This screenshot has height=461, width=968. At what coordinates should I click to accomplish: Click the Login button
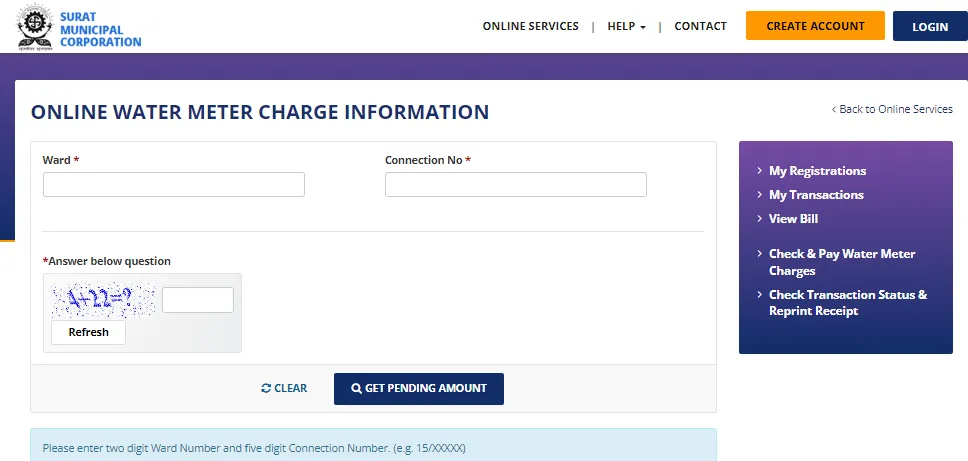click(929, 27)
